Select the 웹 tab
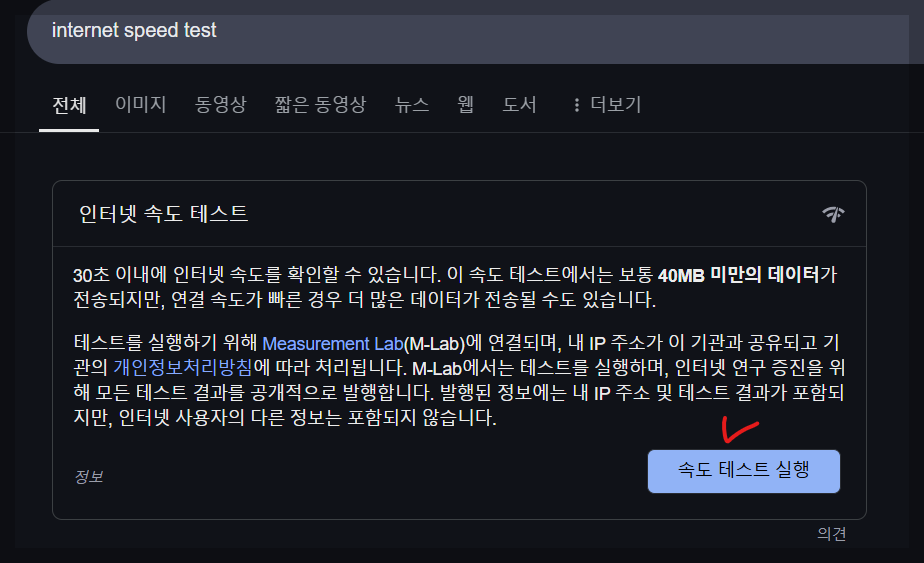The height and width of the screenshot is (563, 924). click(466, 104)
